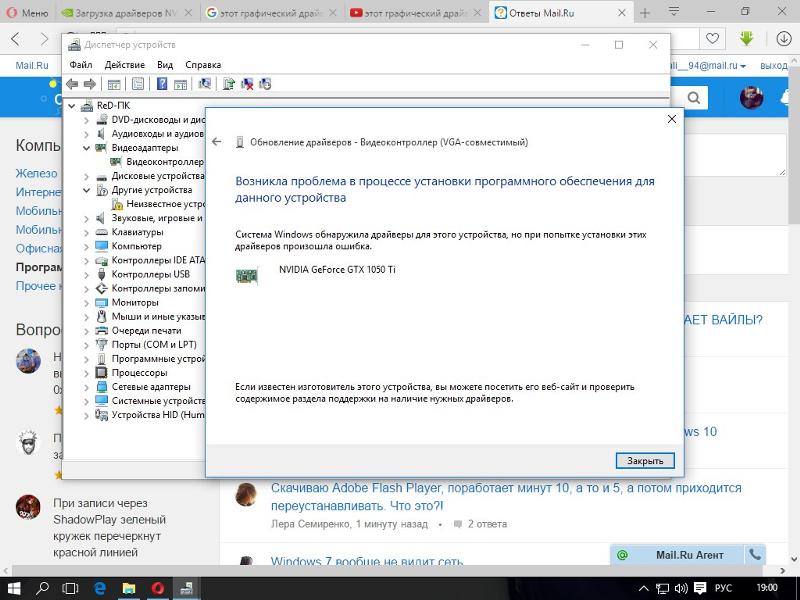Screen dimensions: 800x600
Task: Open the Файл menu
Action: tap(81, 65)
